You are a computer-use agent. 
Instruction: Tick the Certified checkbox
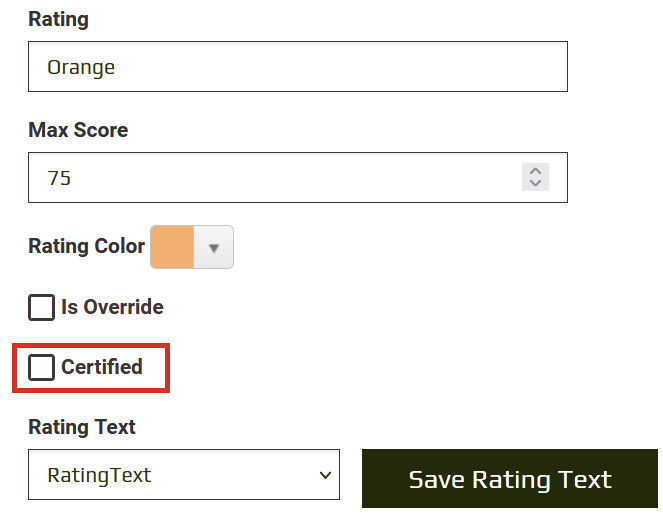[41, 367]
